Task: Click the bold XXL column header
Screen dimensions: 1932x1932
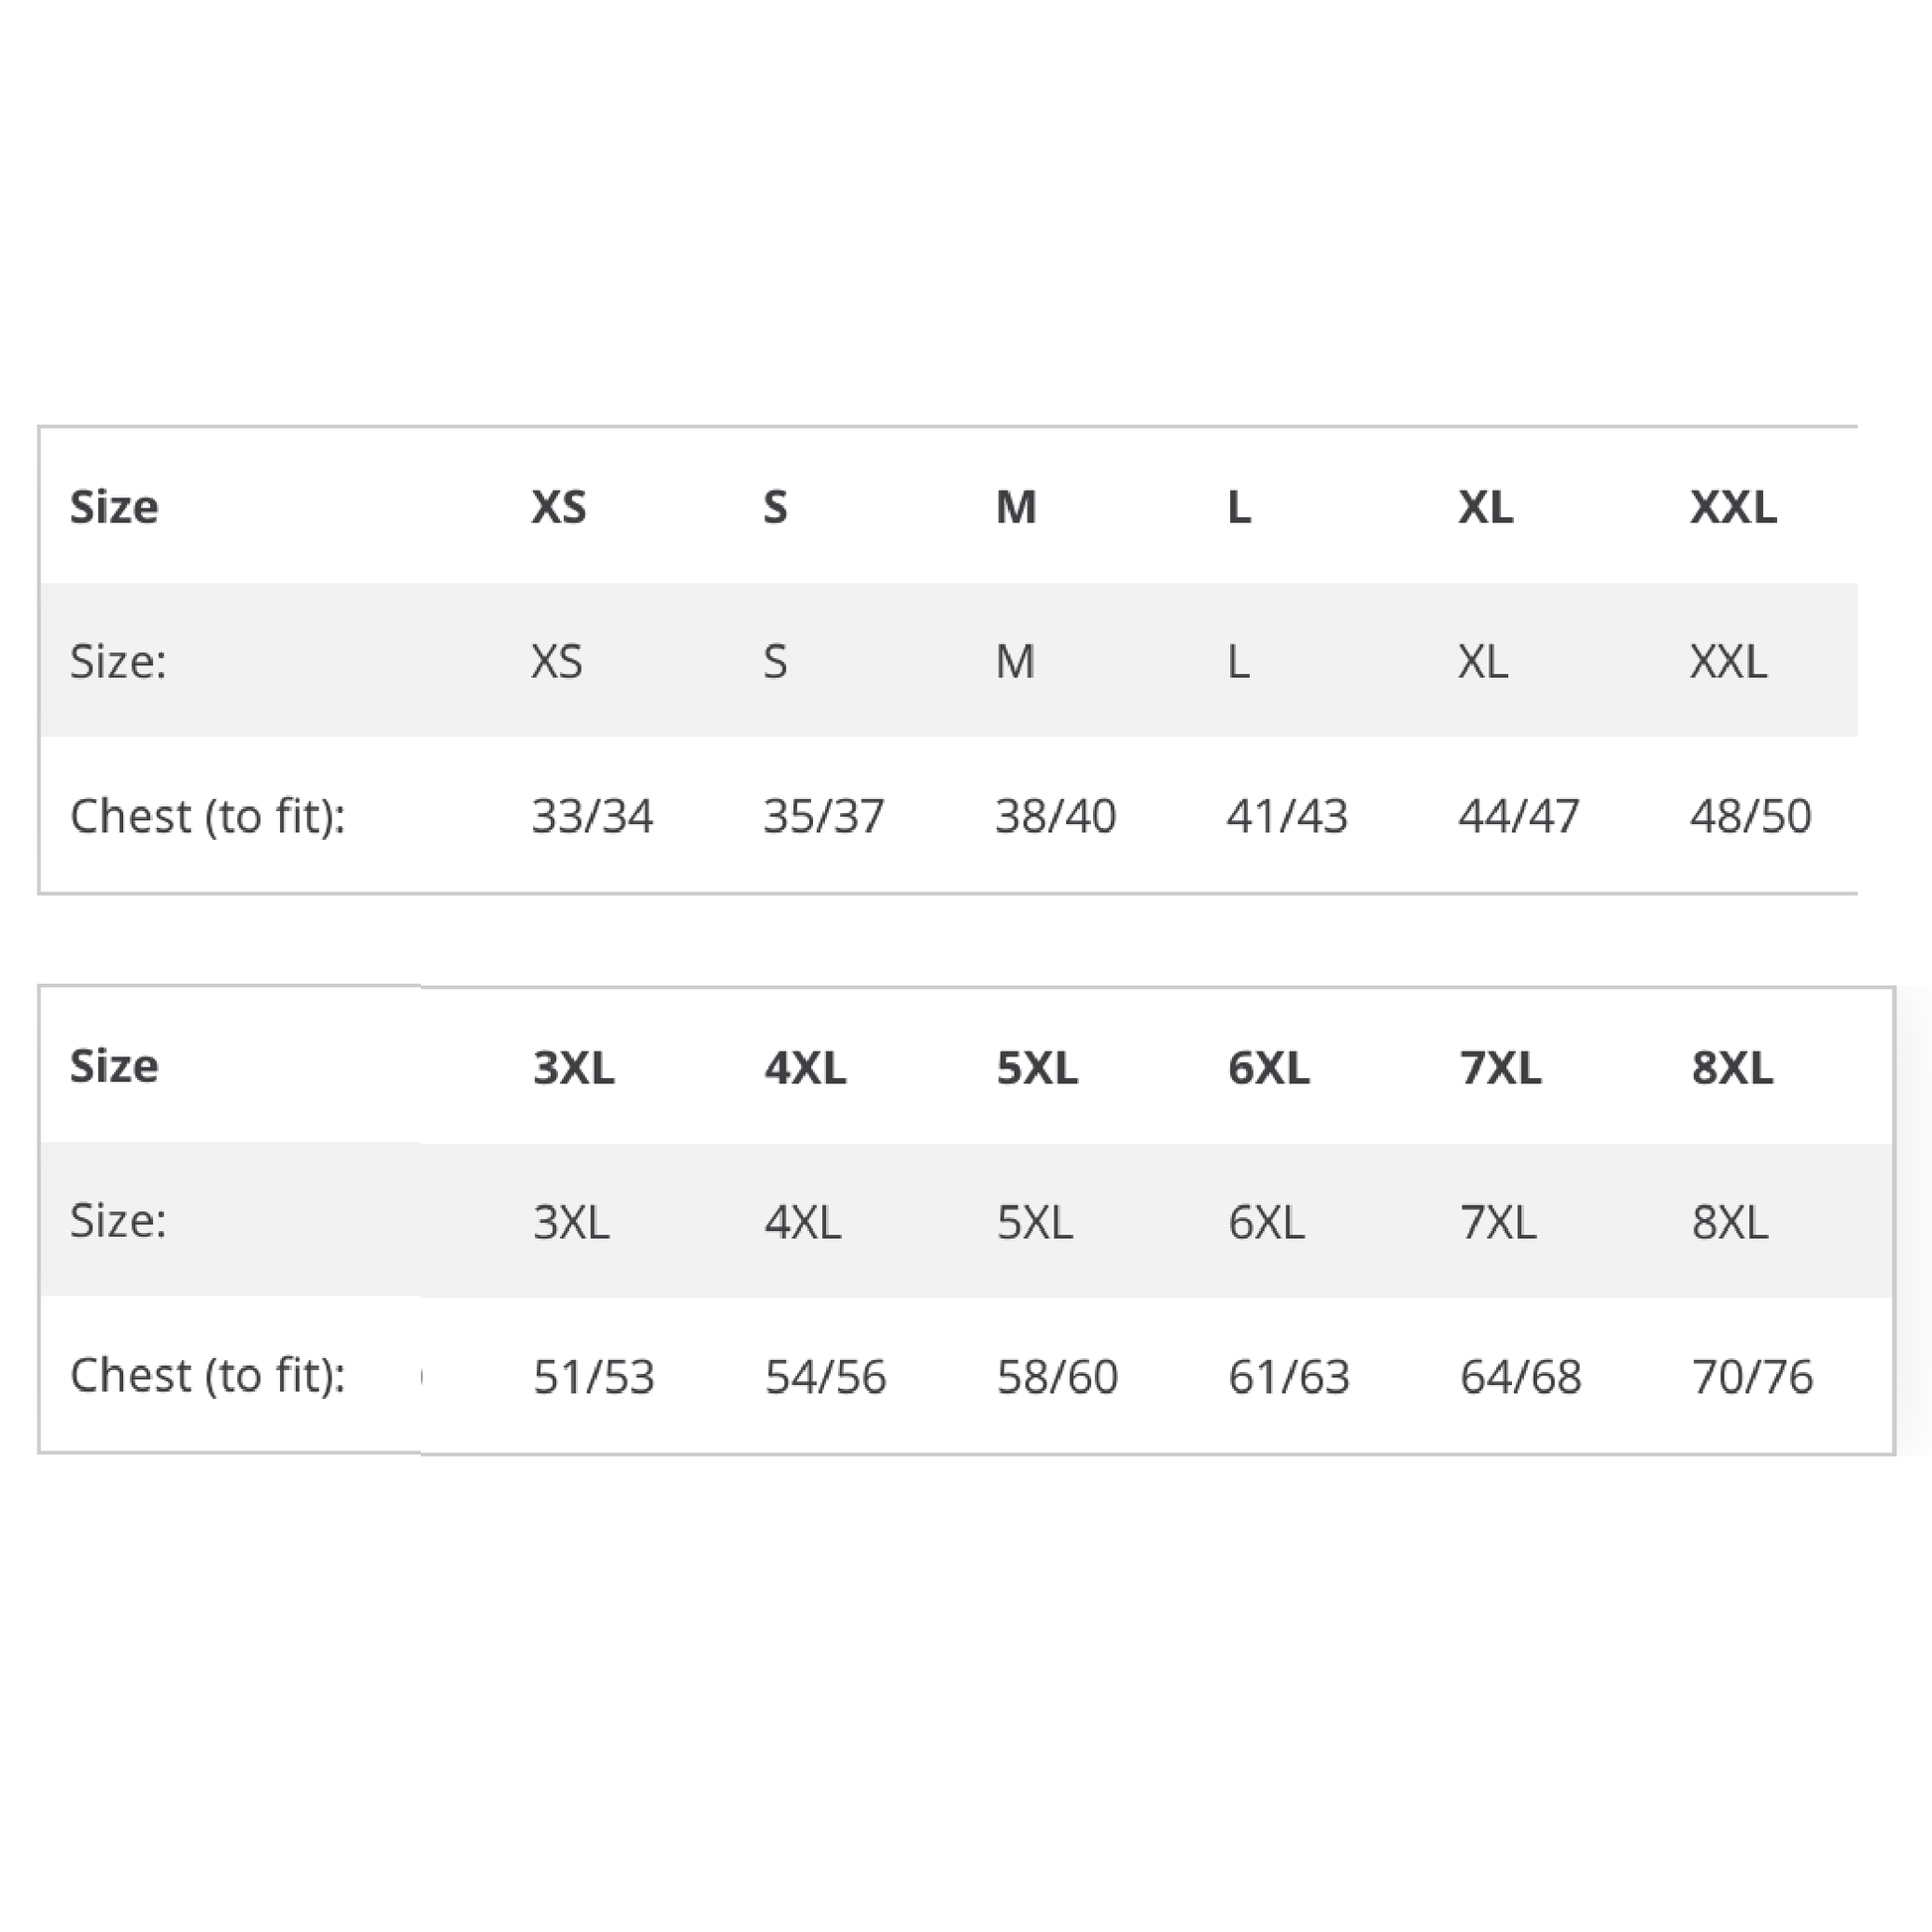Action: pyautogui.click(x=1733, y=507)
